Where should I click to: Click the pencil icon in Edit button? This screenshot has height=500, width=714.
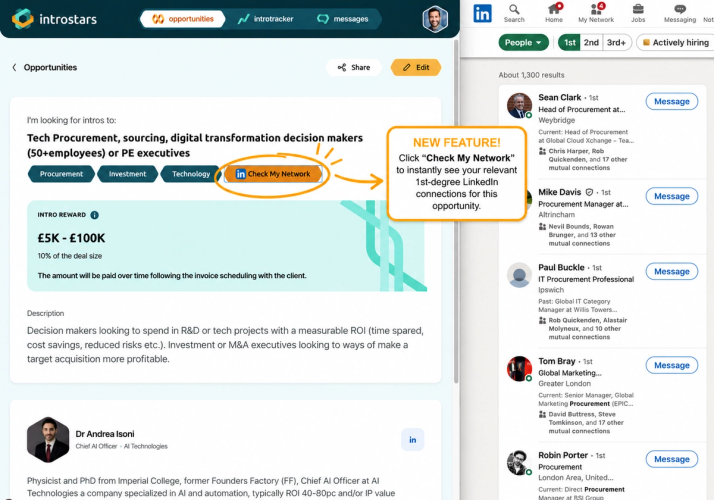(407, 67)
